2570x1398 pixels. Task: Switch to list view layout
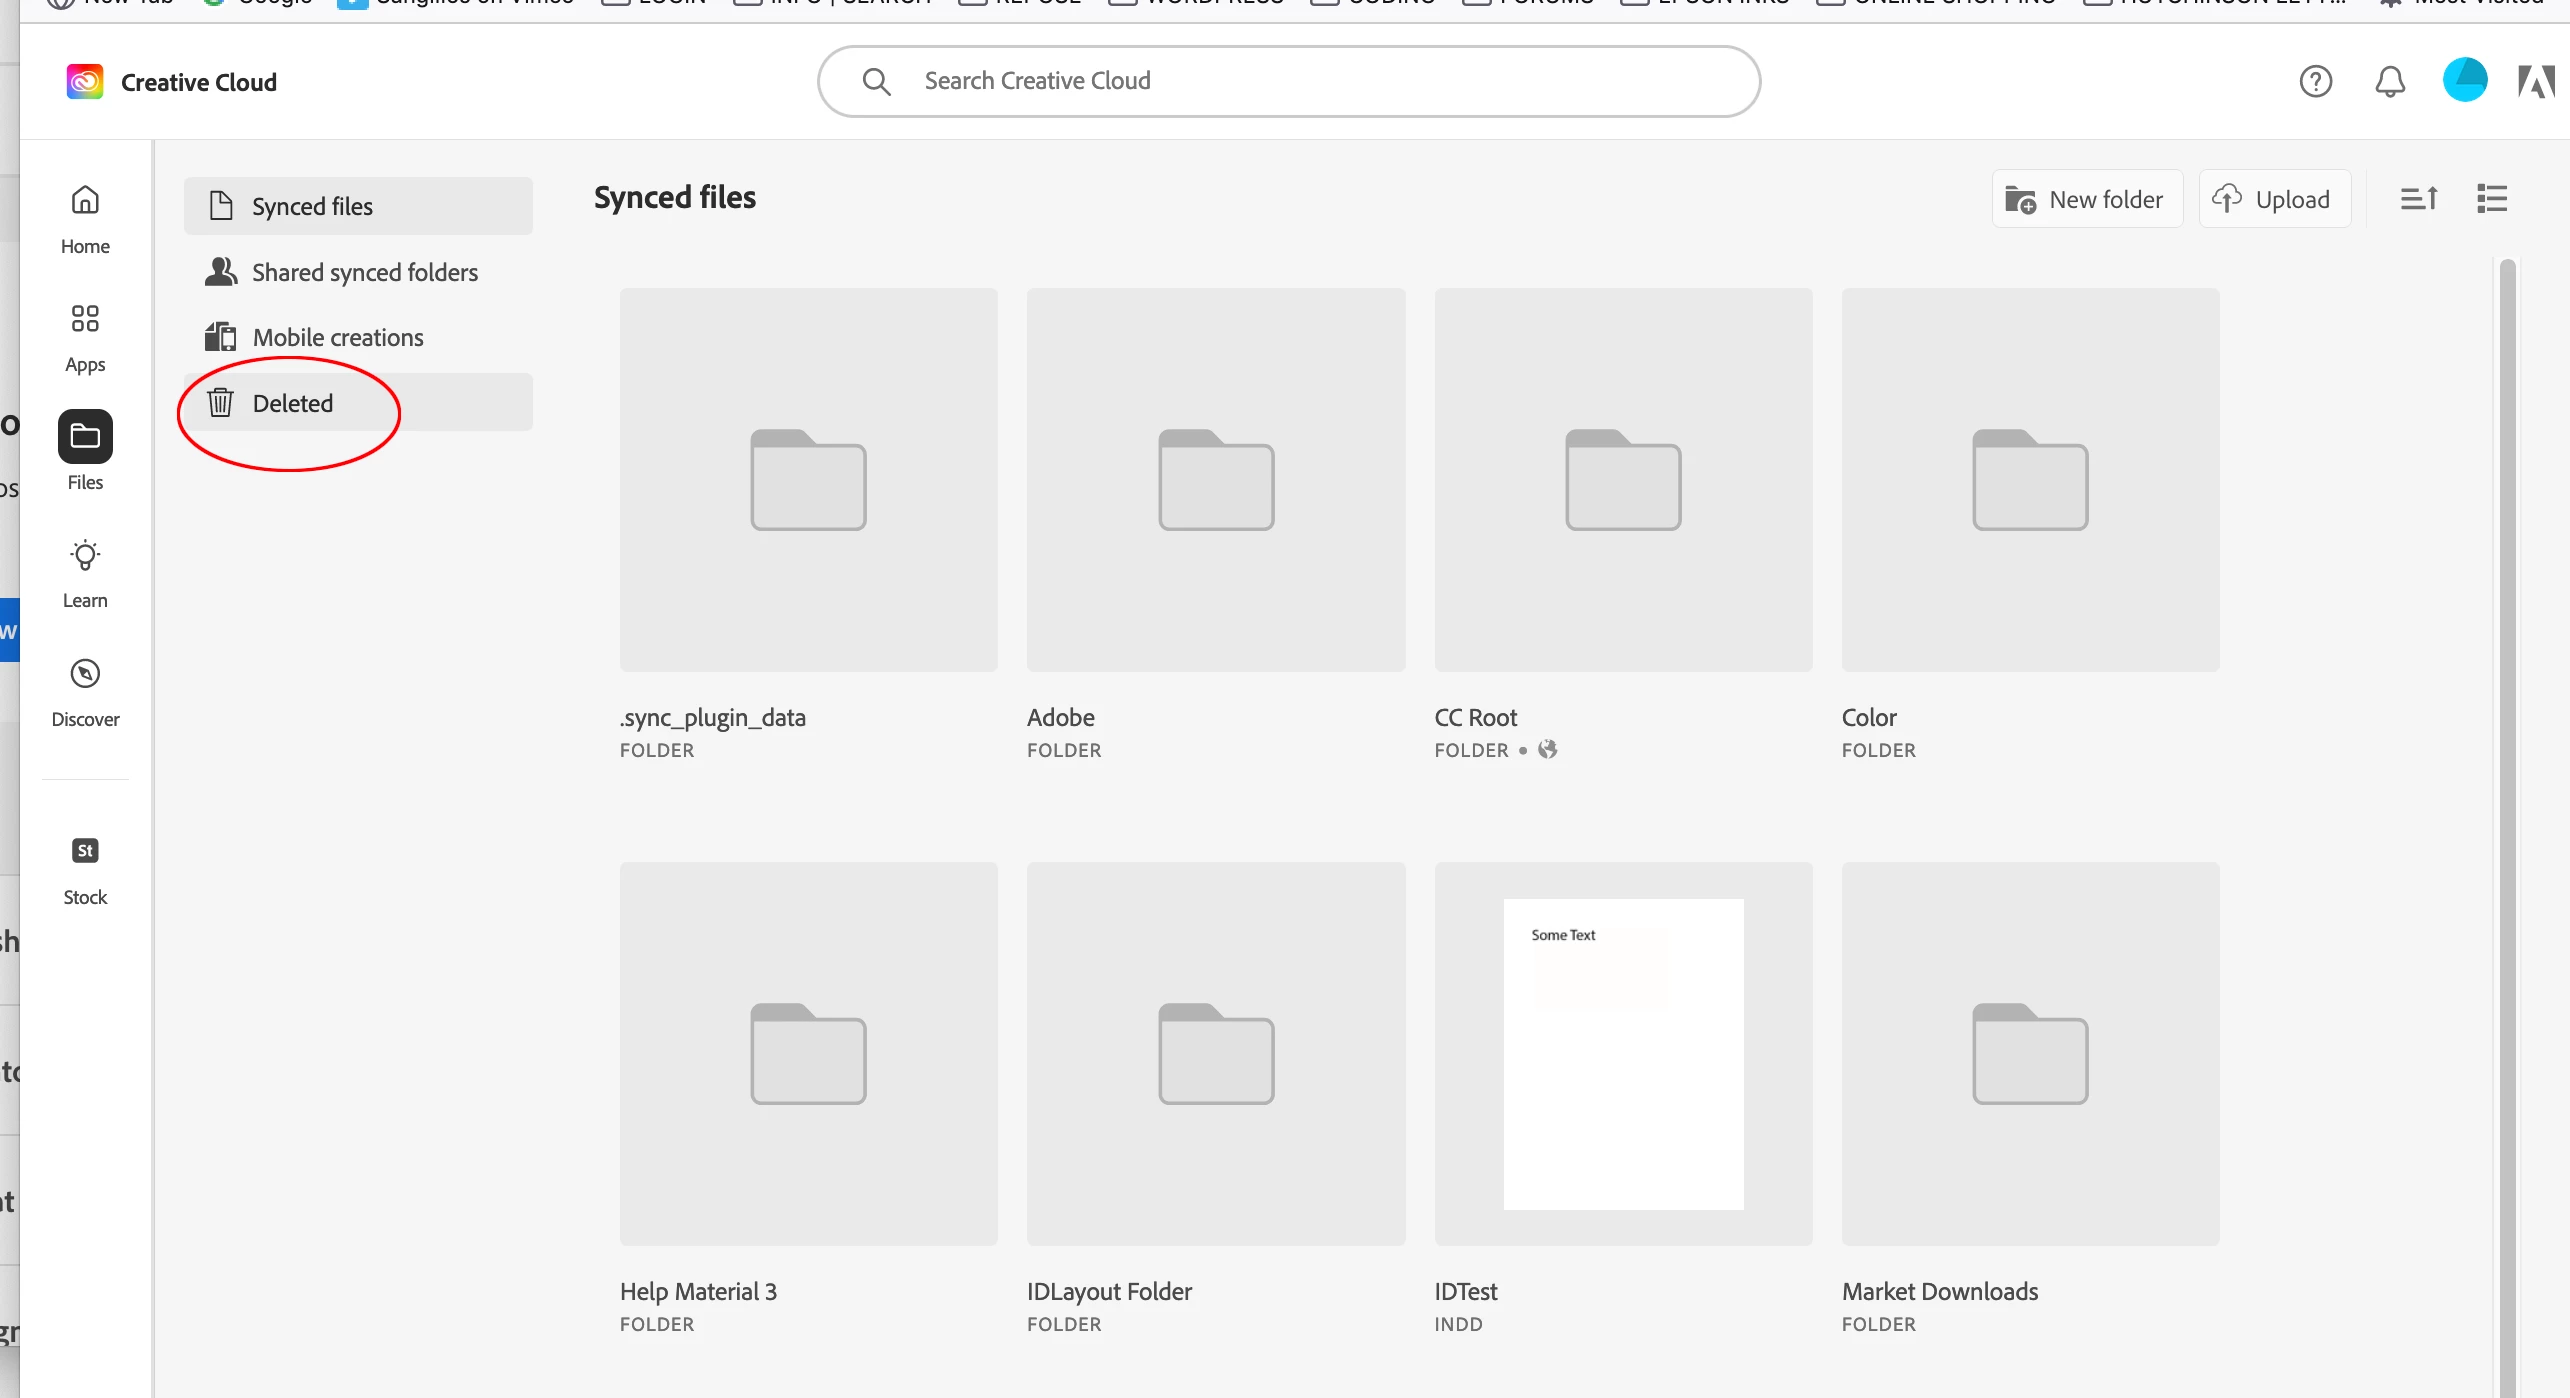(x=2491, y=199)
